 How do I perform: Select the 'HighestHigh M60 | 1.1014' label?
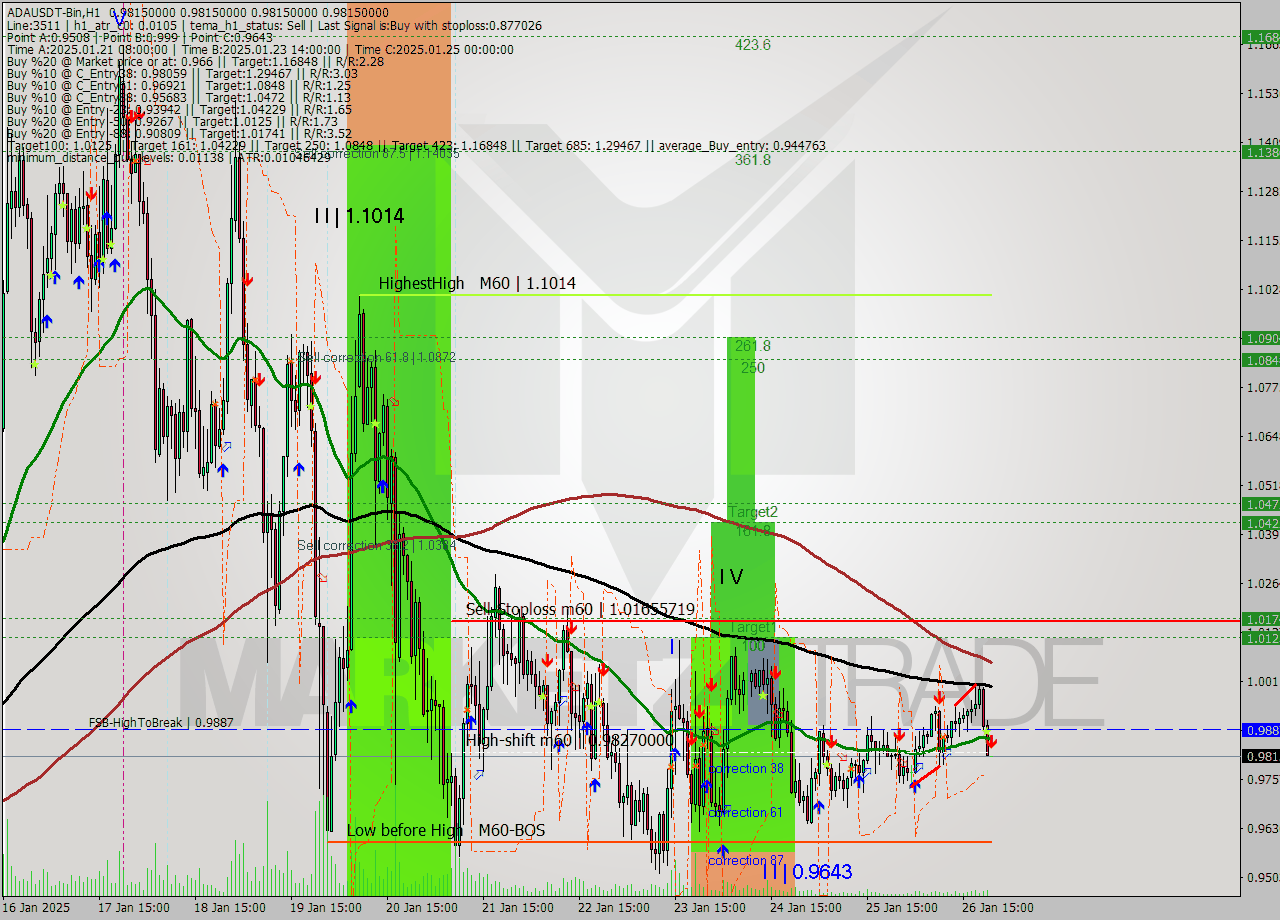(477, 284)
